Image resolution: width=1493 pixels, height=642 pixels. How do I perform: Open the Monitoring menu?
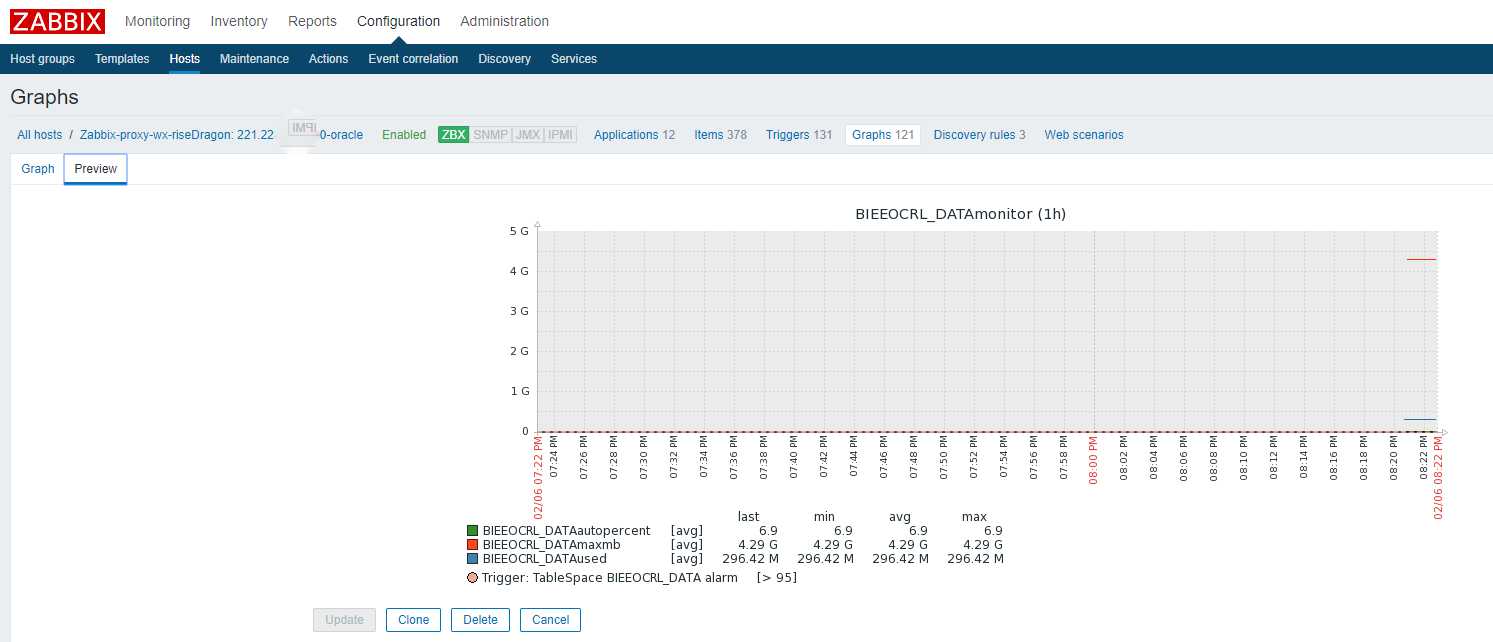pos(157,21)
